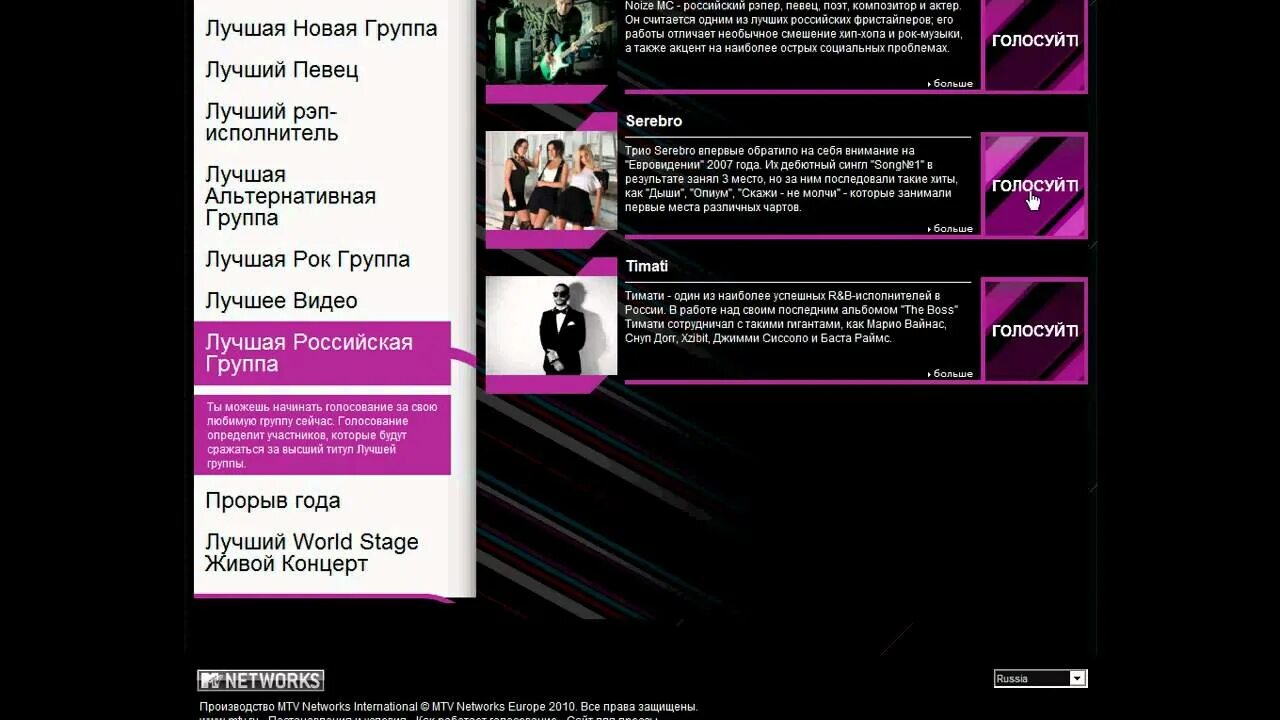Open the Serebro trio photo thumbnail
1280x720 pixels.
coord(551,180)
